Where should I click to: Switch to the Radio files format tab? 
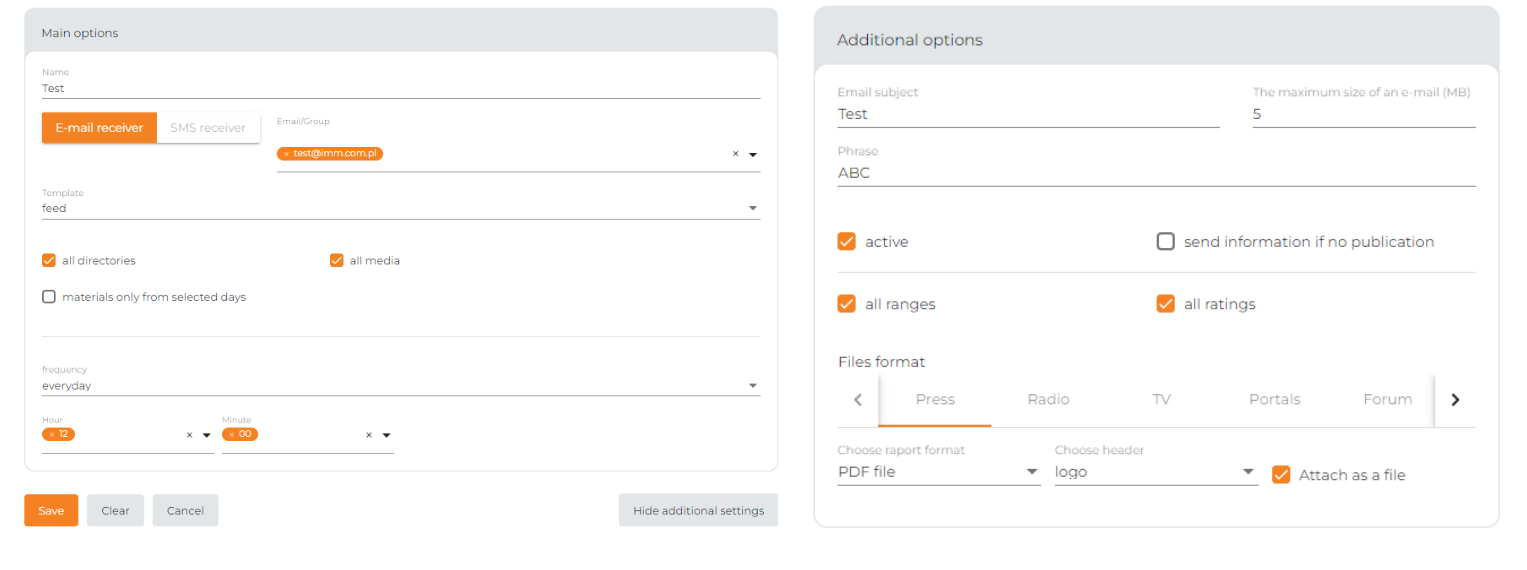[1048, 399]
